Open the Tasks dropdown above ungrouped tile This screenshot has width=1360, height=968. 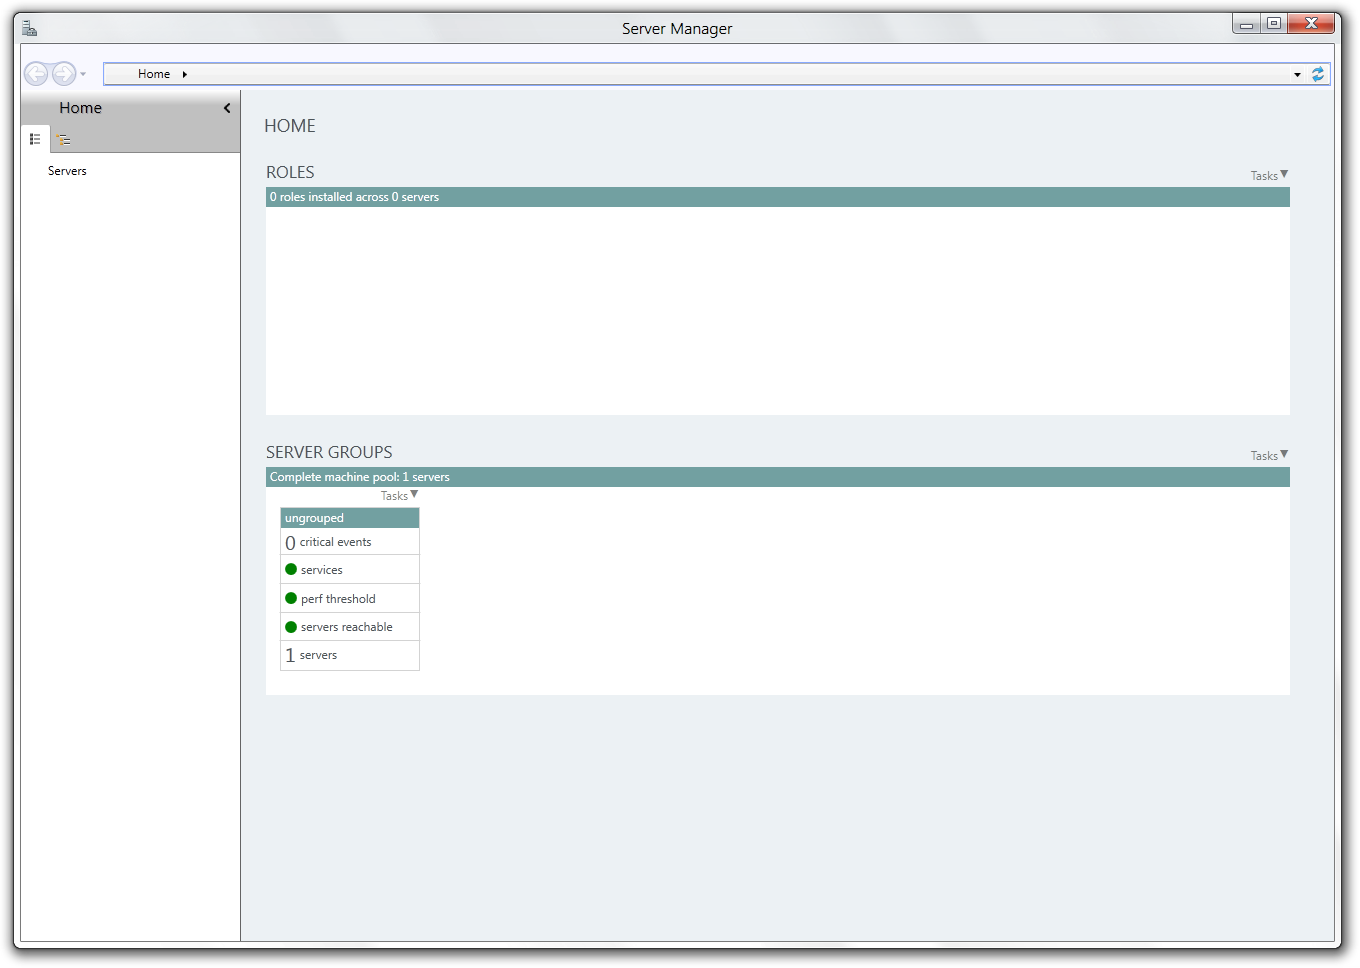(x=399, y=495)
